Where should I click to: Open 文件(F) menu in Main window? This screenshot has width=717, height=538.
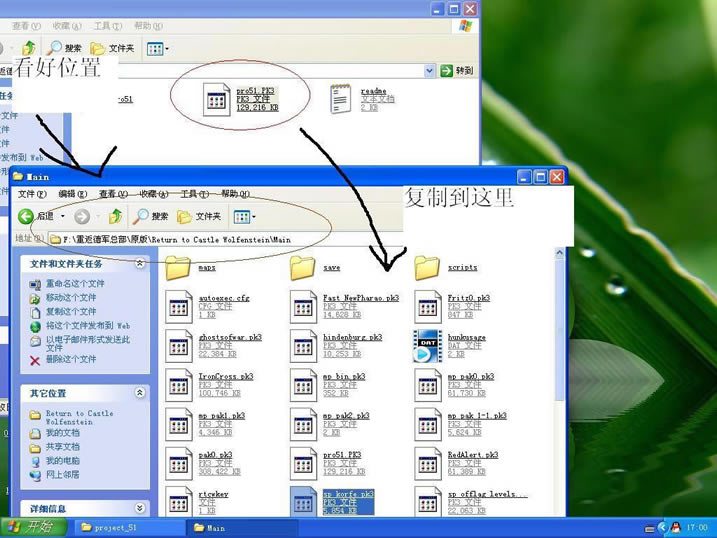pyautogui.click(x=32, y=194)
